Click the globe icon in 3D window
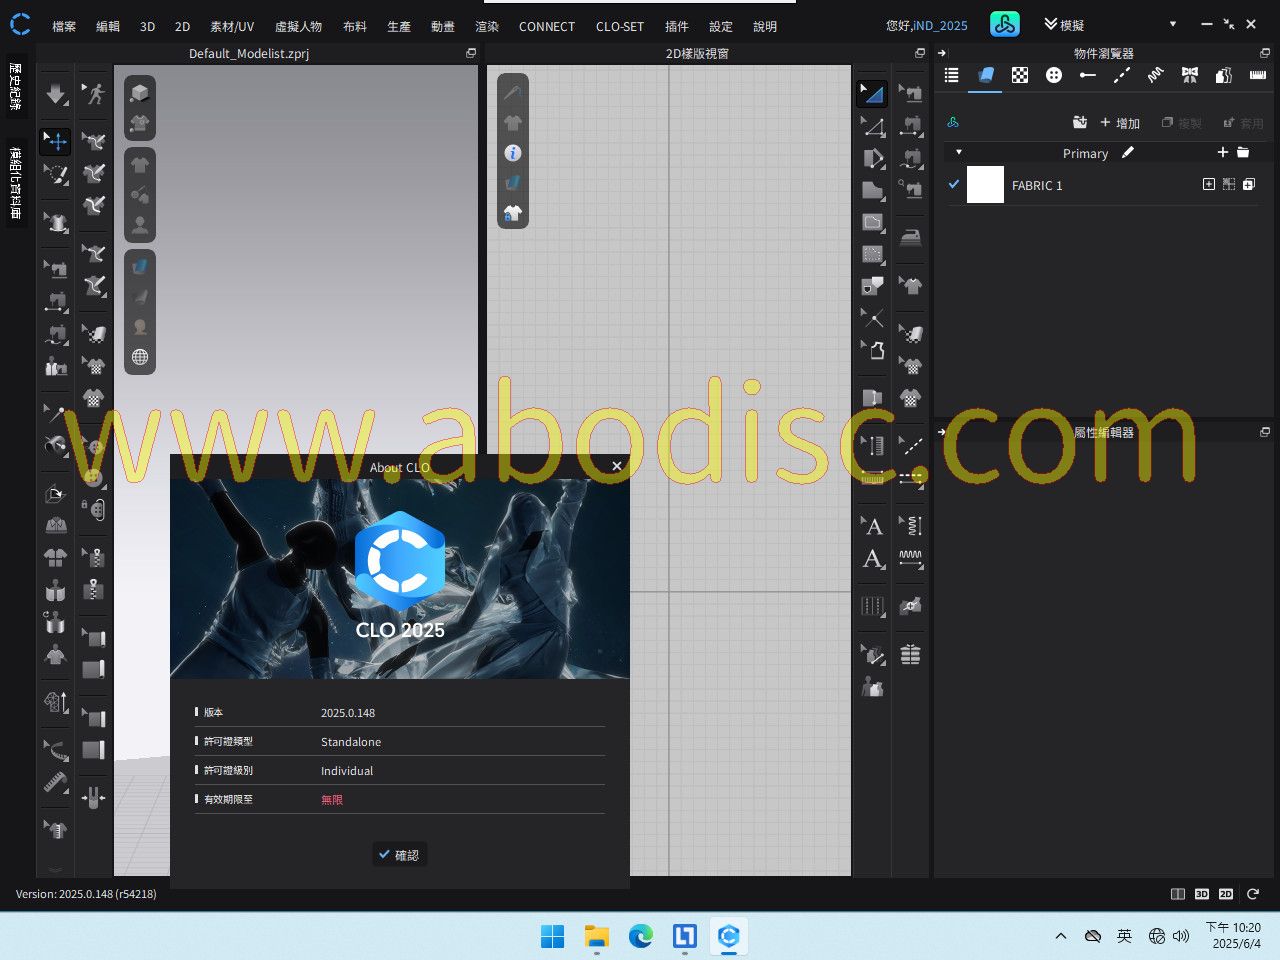The width and height of the screenshot is (1280, 960). pyautogui.click(x=140, y=357)
